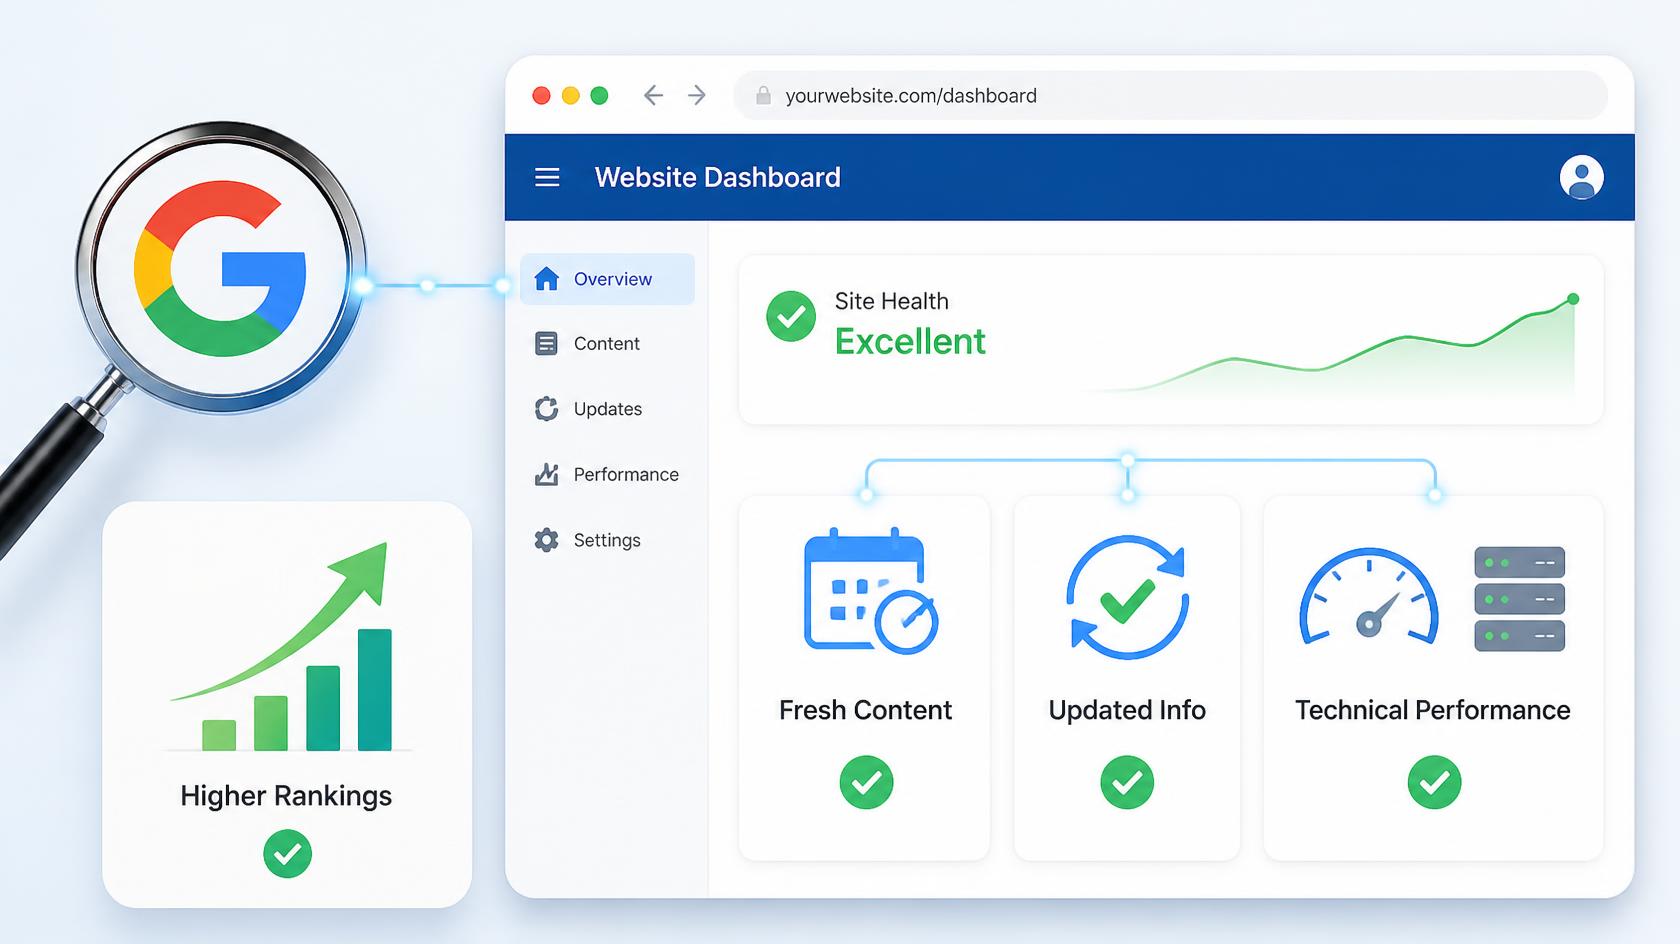Click the green maximize window dot

click(599, 95)
